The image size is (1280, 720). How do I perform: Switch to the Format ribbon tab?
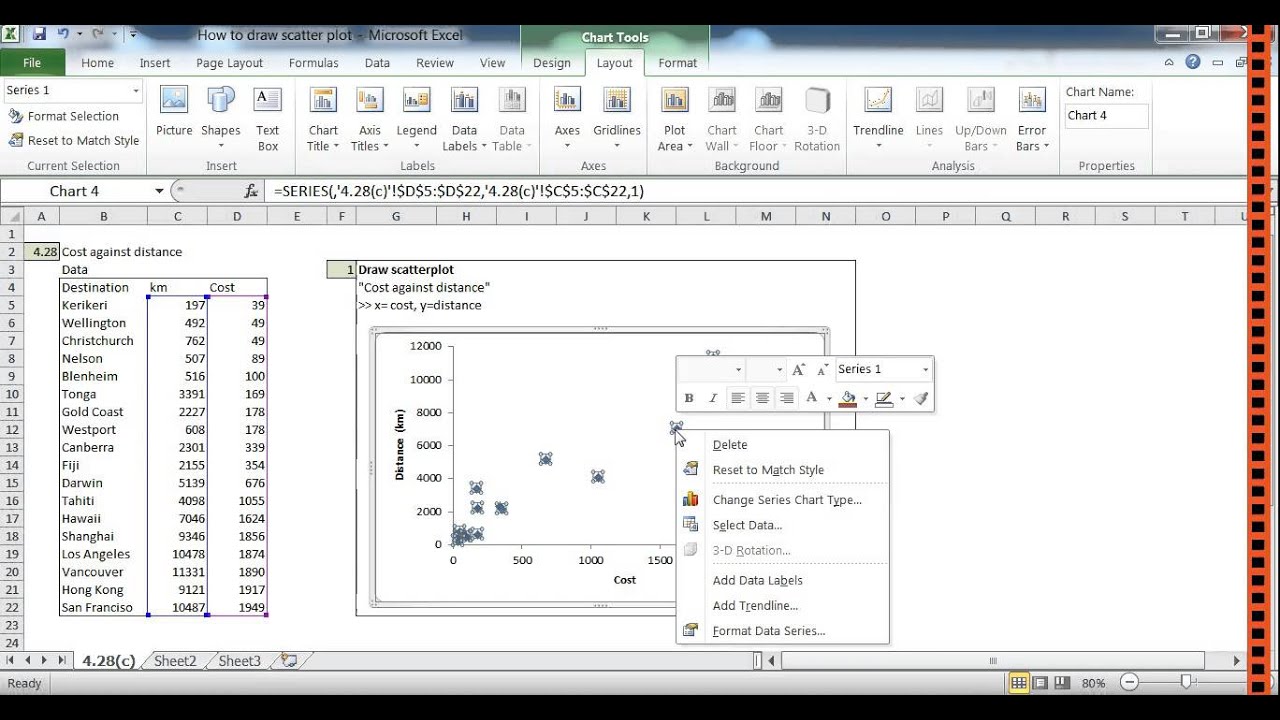[x=677, y=62]
